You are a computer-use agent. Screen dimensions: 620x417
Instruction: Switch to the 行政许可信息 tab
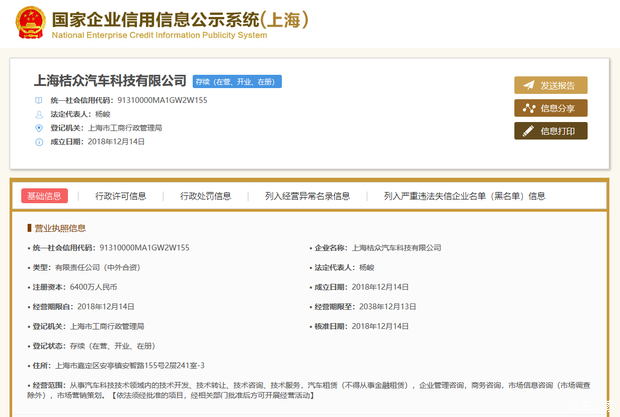120,196
